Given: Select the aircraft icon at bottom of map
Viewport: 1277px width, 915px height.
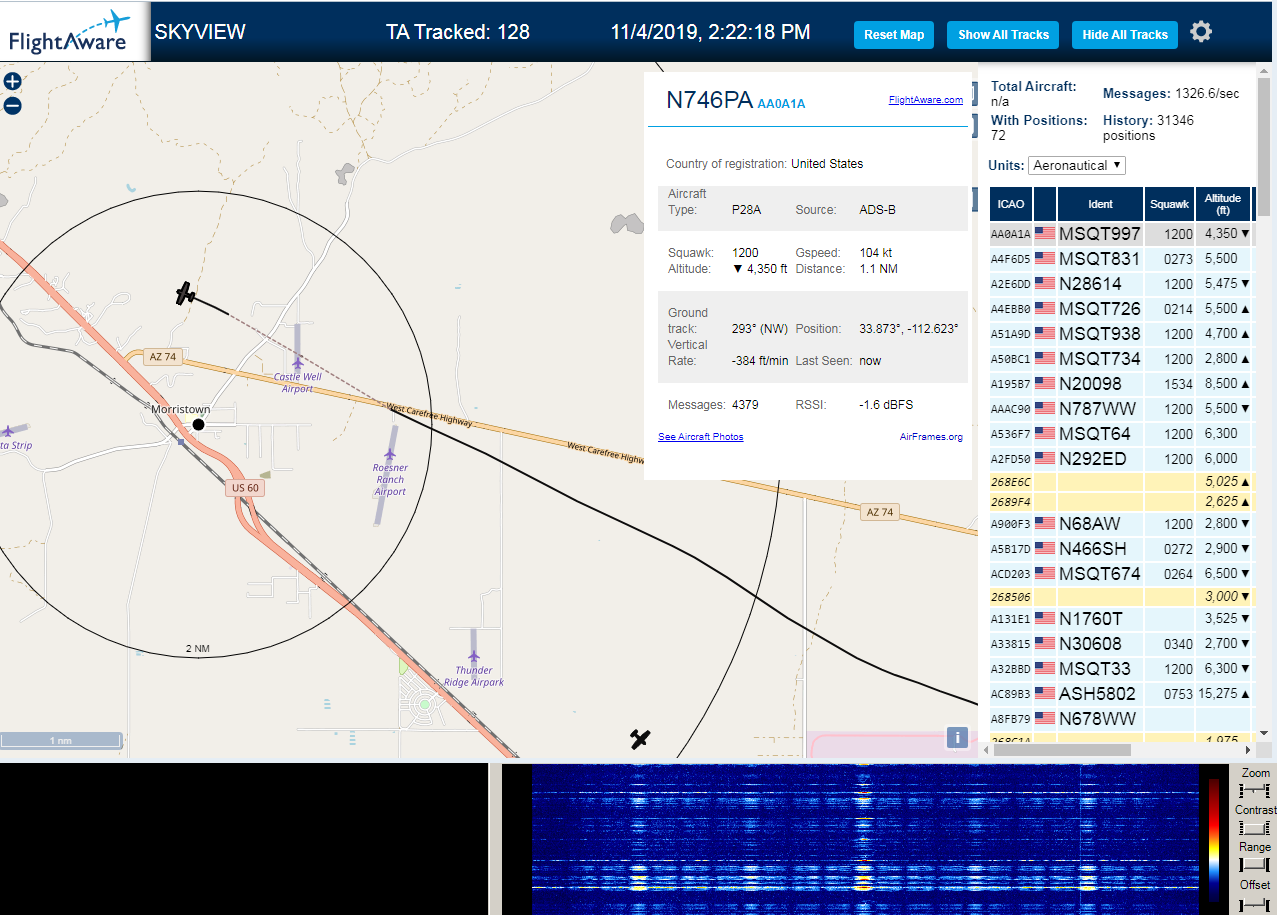Looking at the screenshot, I should 640,739.
